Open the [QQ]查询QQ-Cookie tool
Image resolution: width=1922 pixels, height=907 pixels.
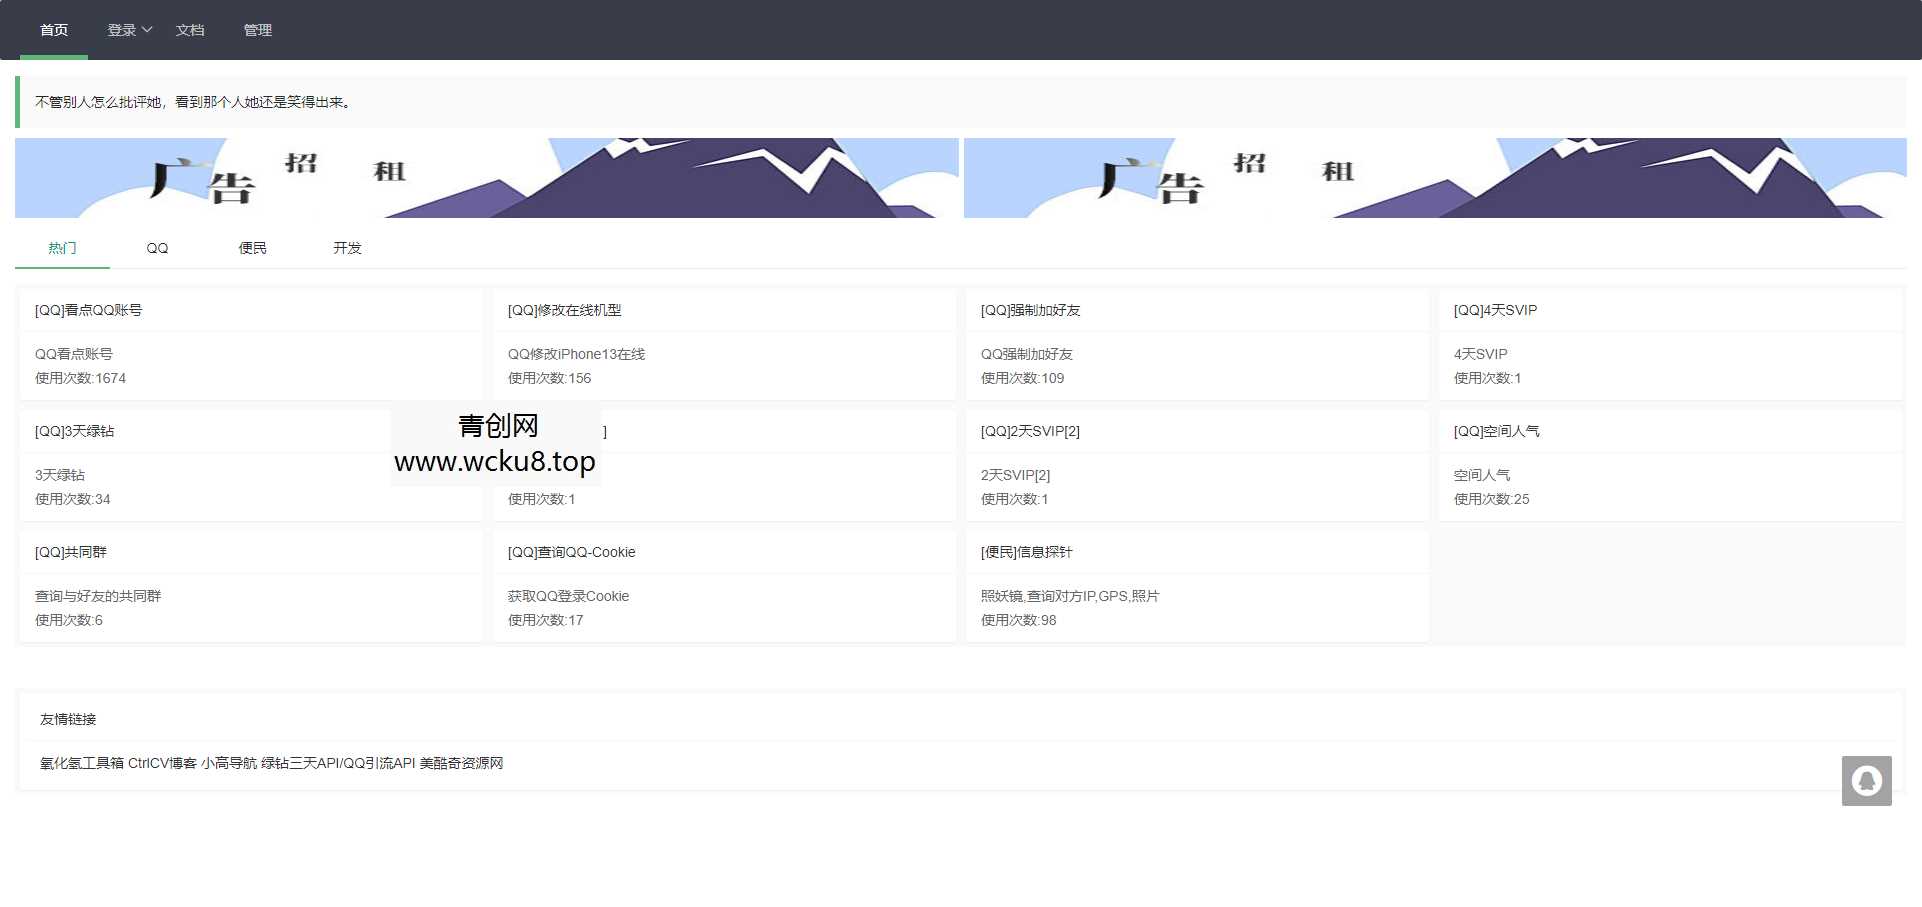571,552
